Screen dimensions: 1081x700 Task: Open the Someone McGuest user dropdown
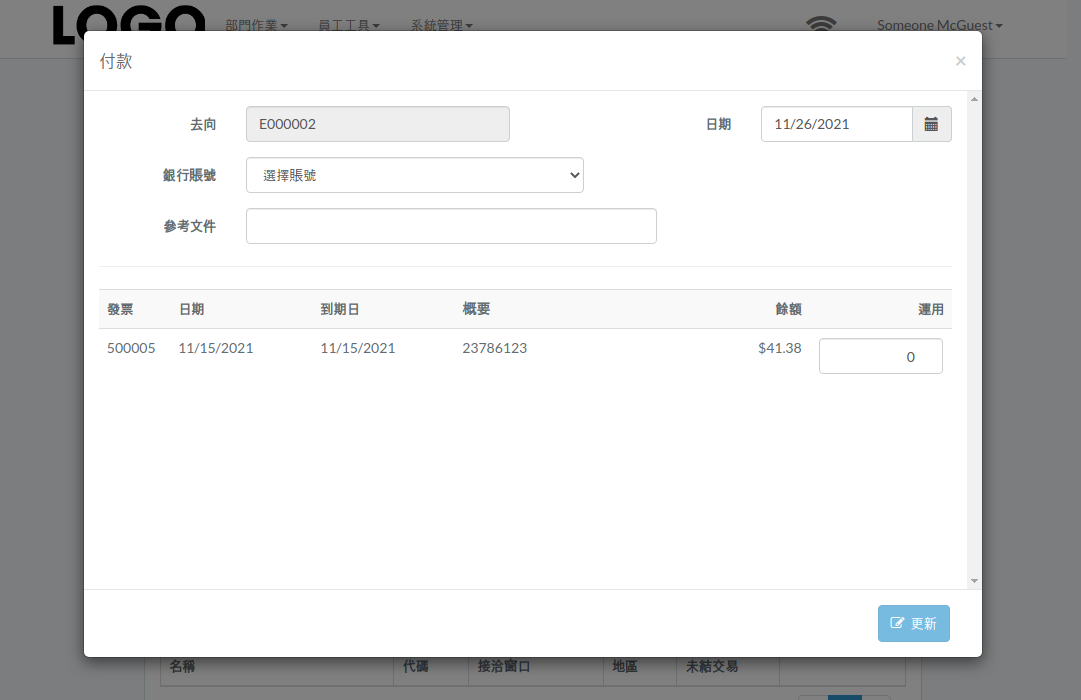939,26
